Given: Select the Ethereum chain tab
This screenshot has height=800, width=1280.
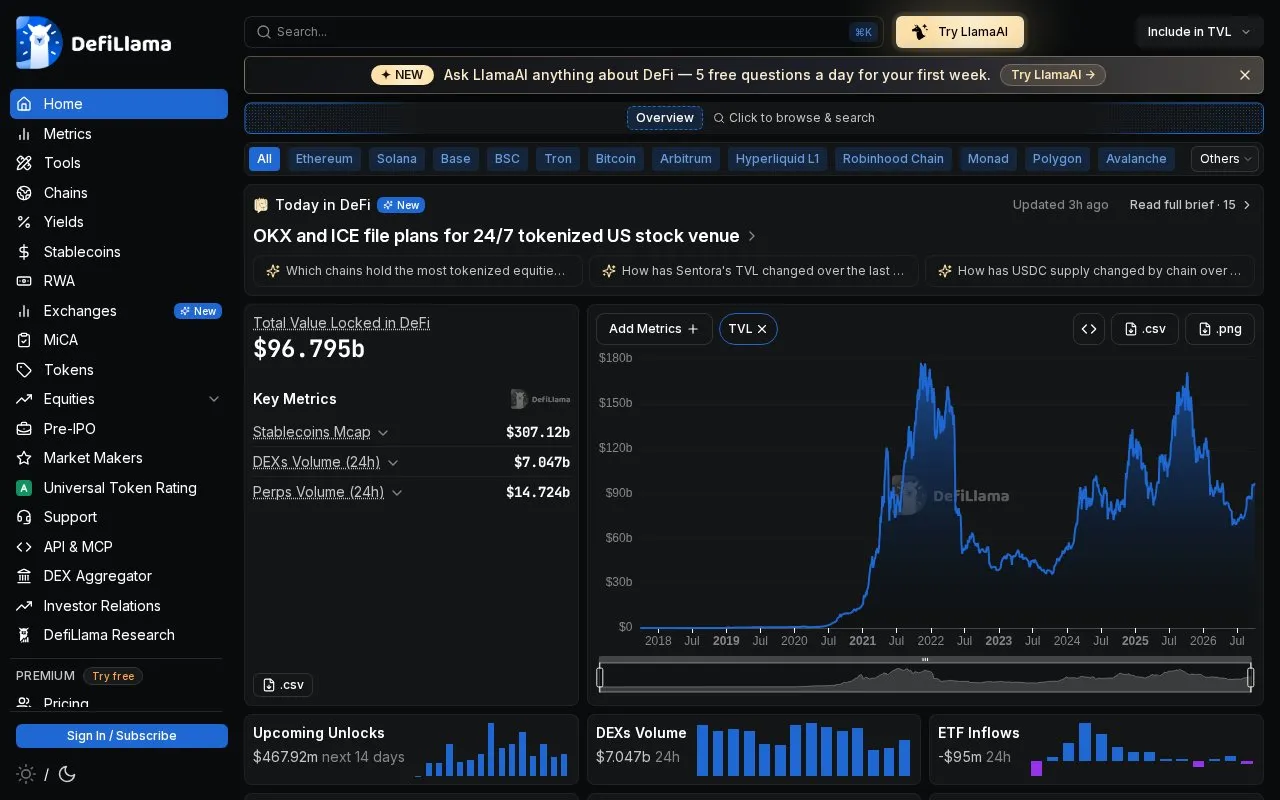Looking at the screenshot, I should point(324,159).
